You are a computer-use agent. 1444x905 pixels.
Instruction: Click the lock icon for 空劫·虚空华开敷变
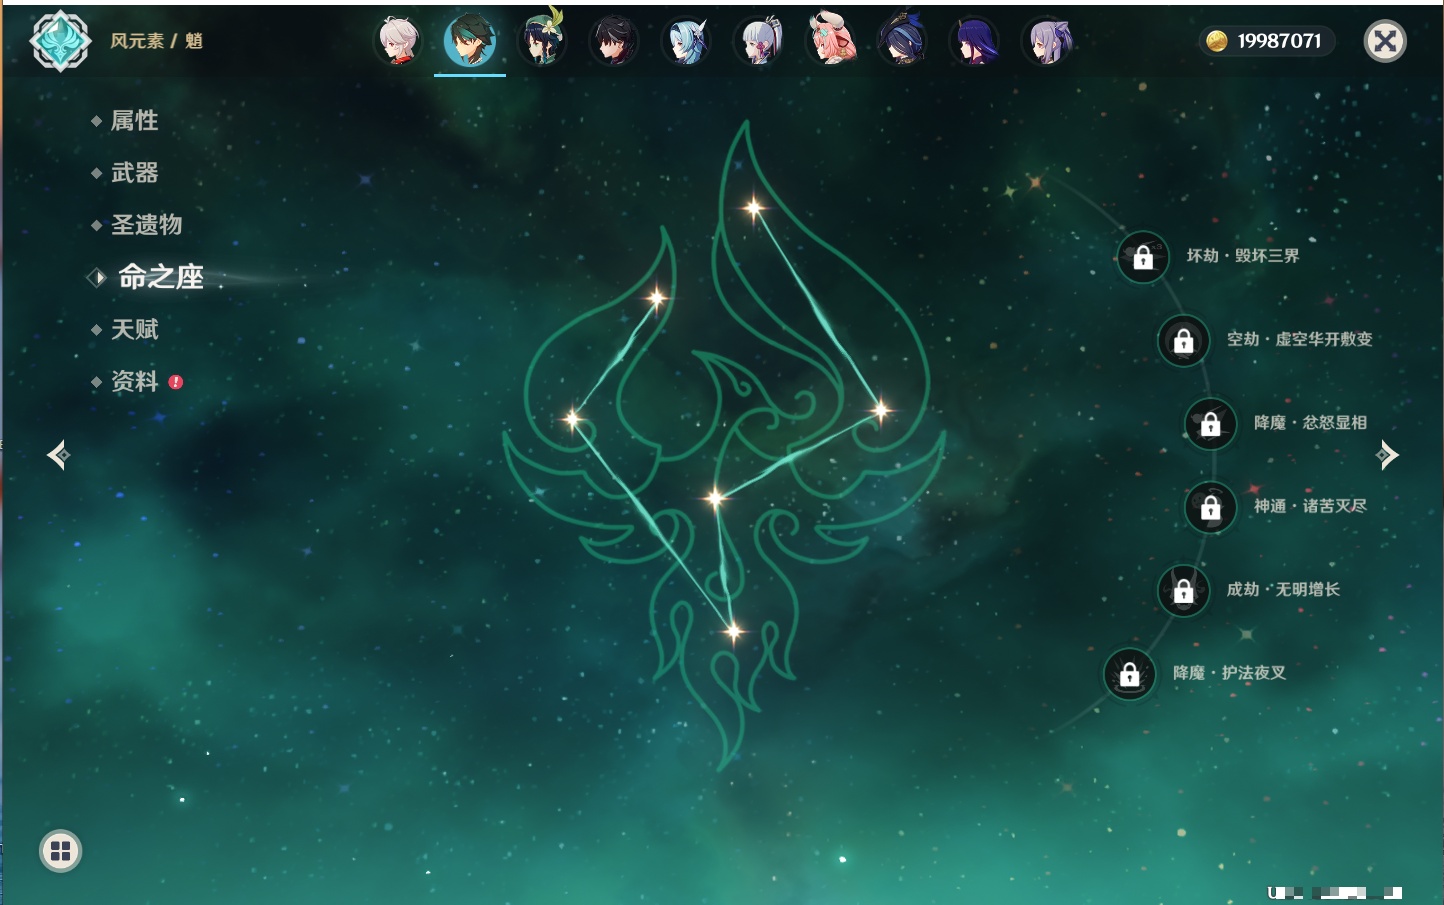tap(1184, 340)
